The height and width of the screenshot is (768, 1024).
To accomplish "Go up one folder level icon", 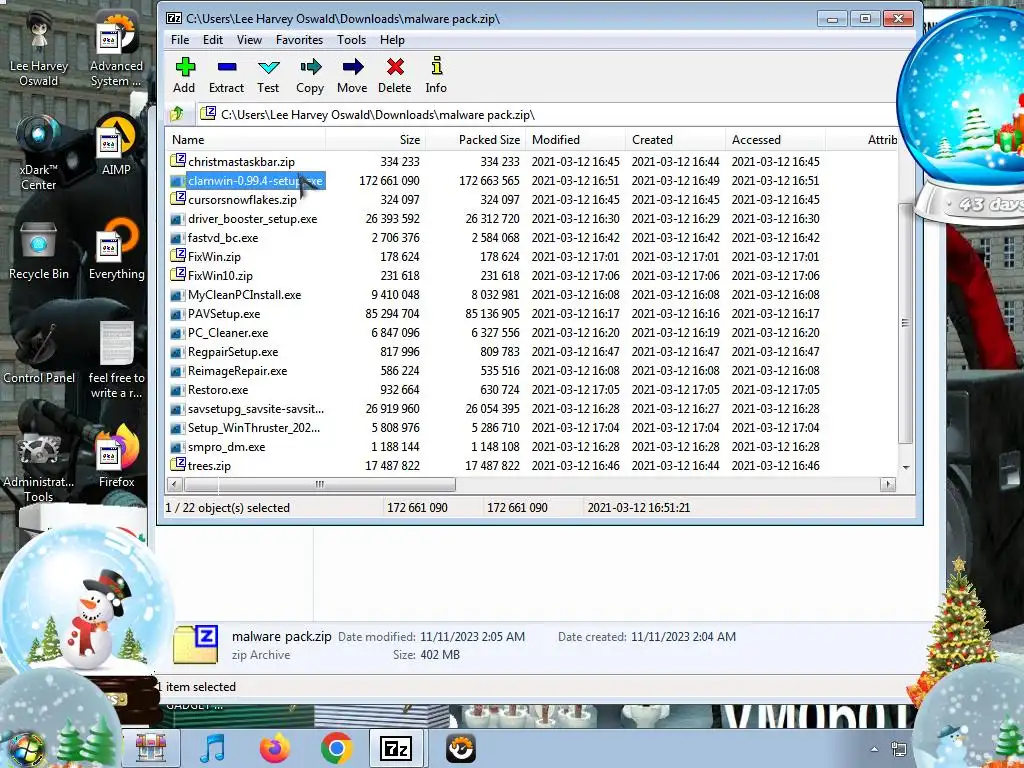I will 176,114.
